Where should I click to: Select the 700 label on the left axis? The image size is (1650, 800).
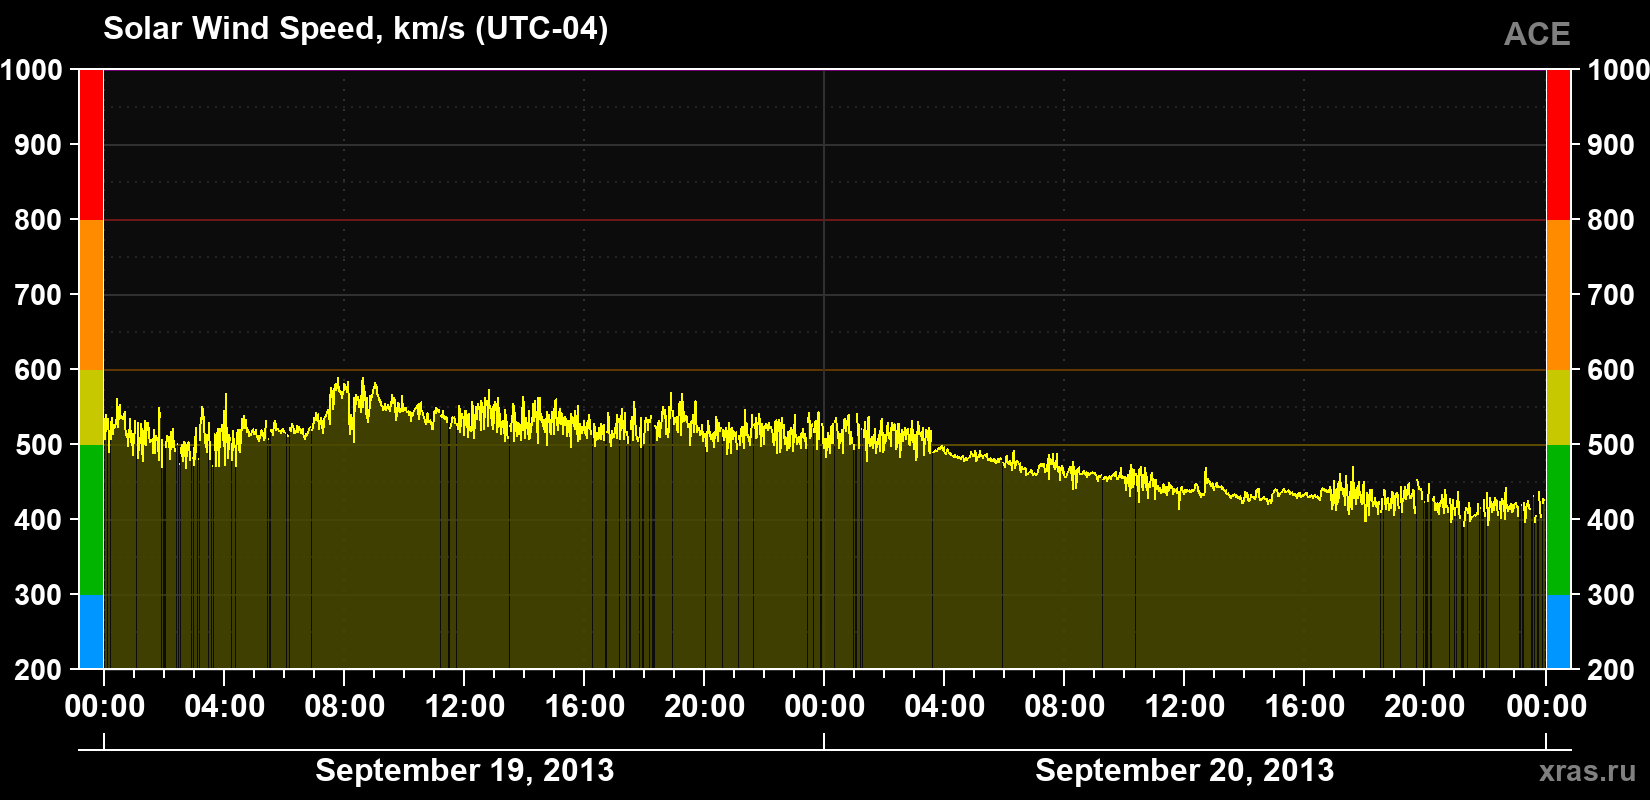coord(39,295)
